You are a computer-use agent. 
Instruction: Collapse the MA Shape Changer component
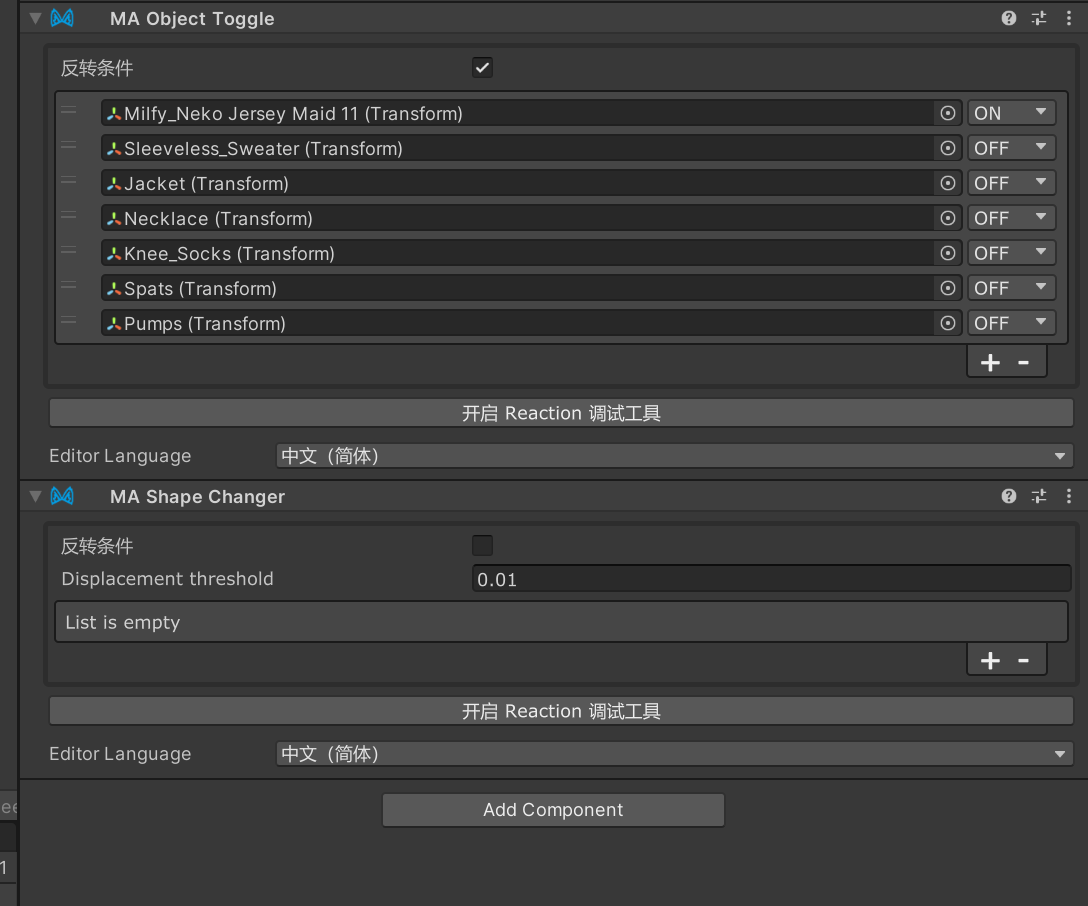36,496
